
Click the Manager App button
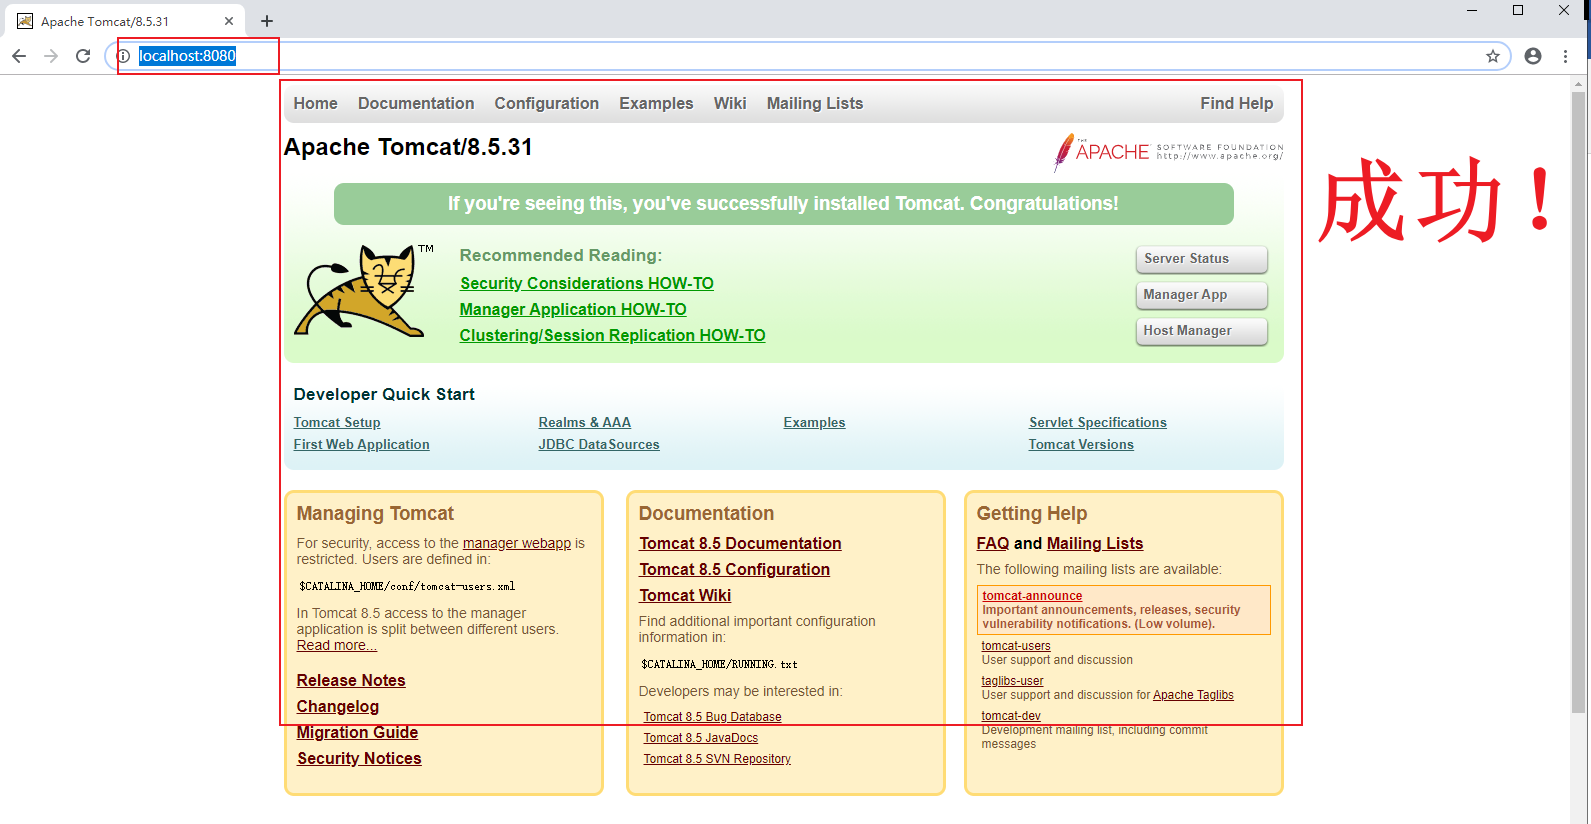click(1201, 295)
